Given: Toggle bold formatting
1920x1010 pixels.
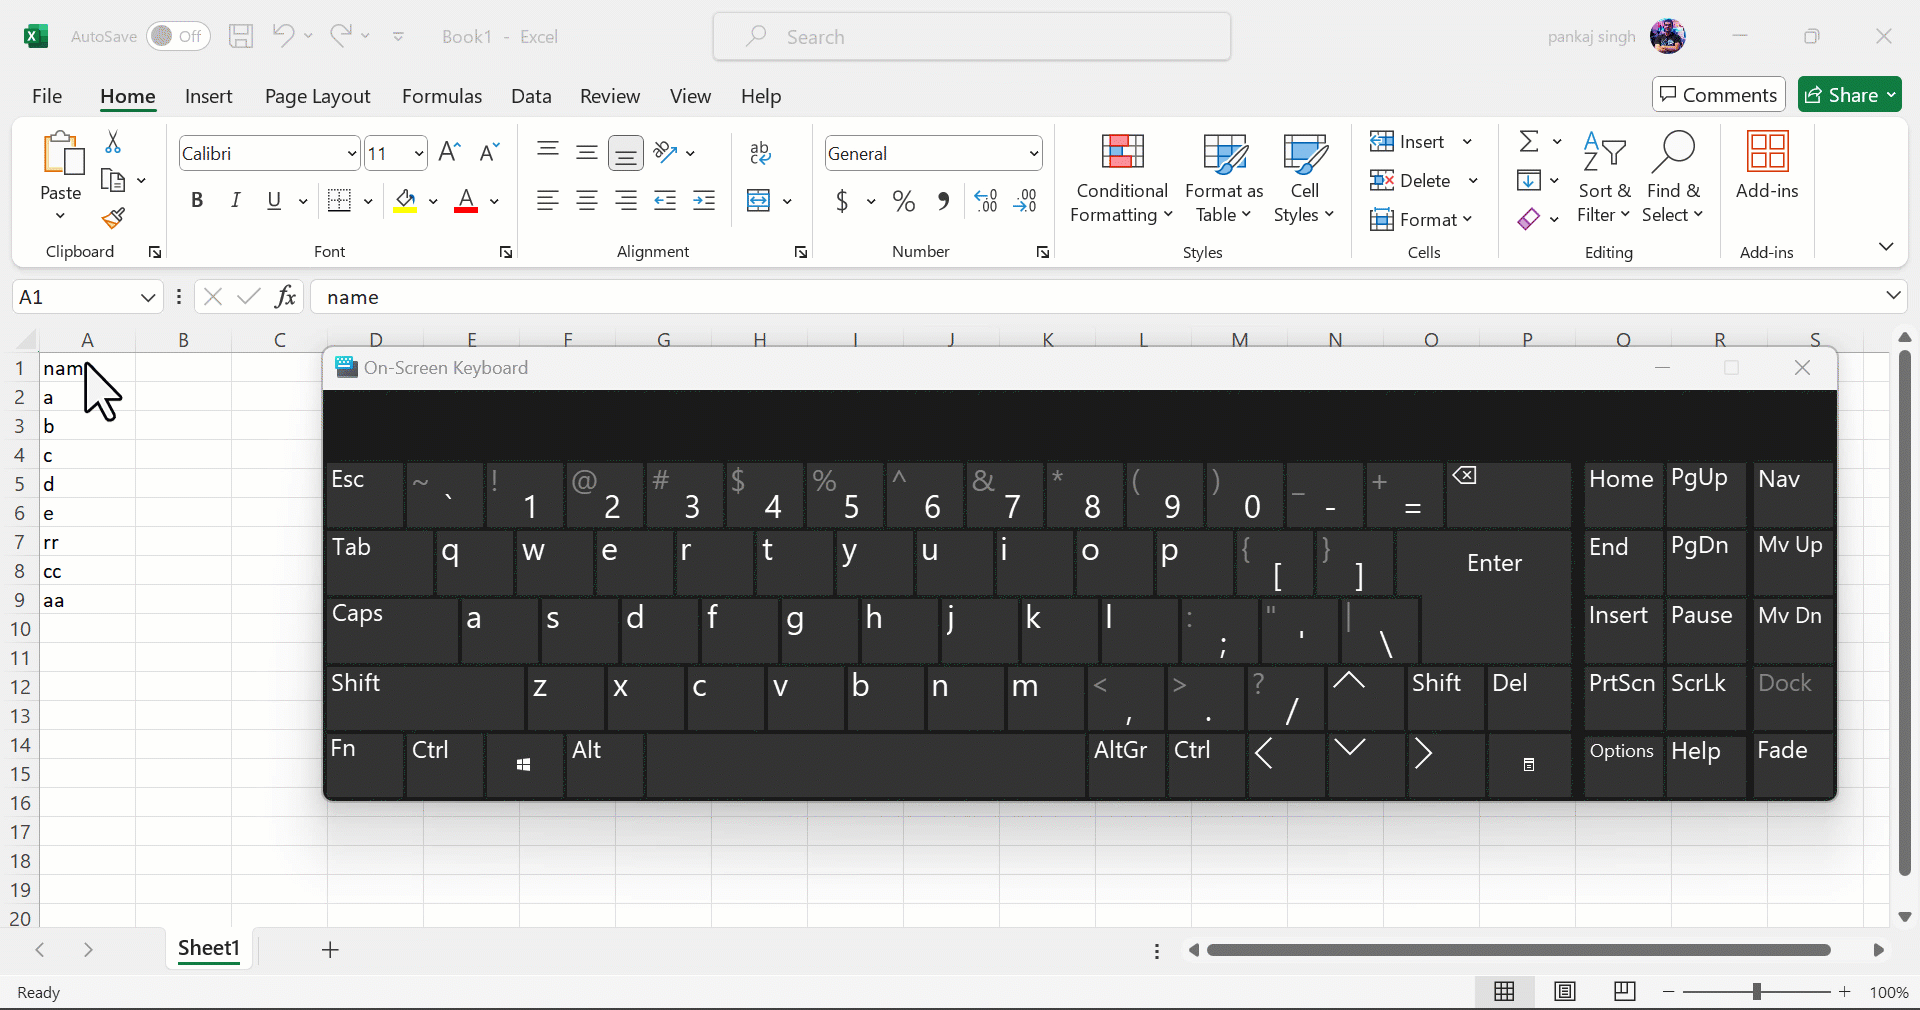Looking at the screenshot, I should (x=196, y=200).
